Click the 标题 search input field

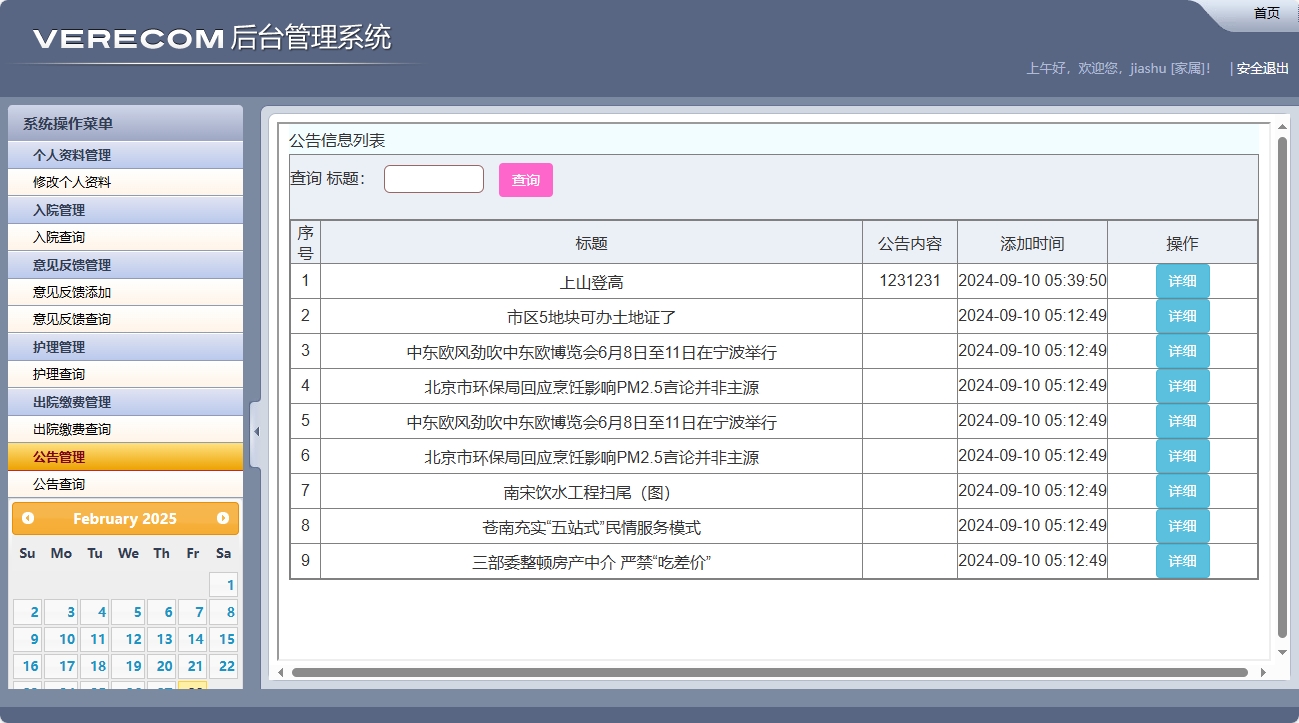click(x=433, y=178)
